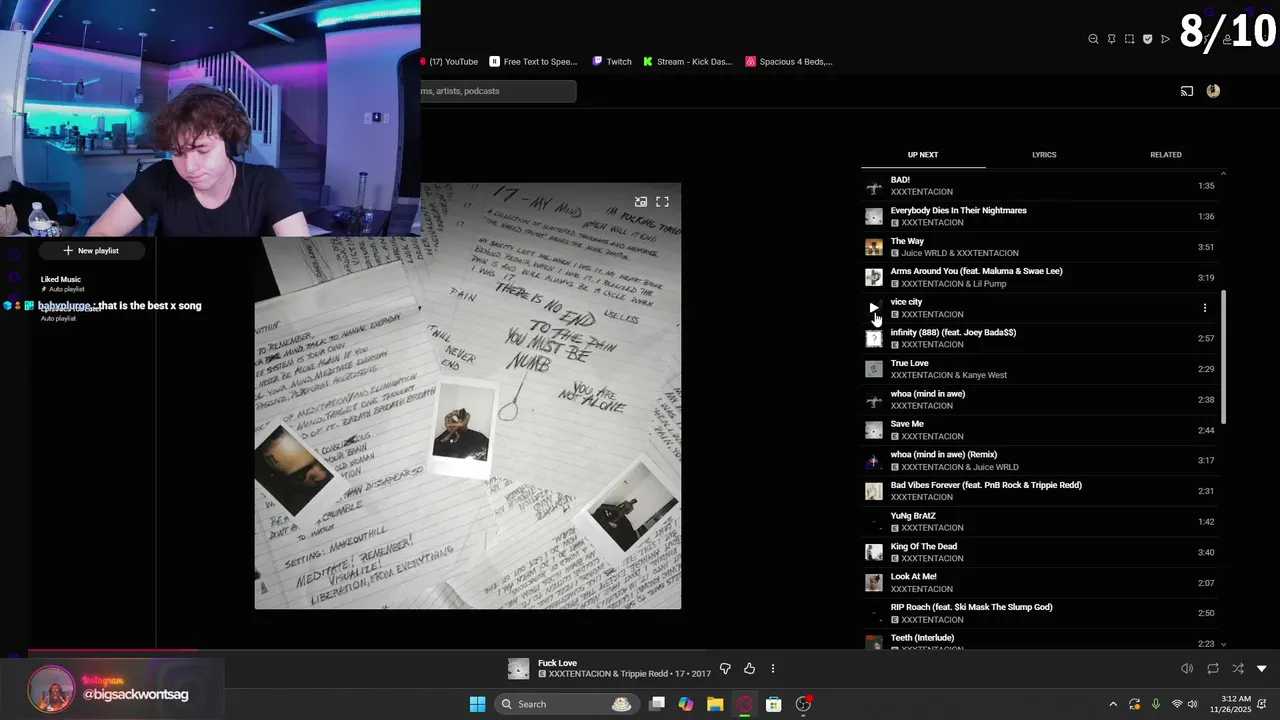1280x720 pixels.
Task: Click the queue scrollbar down arrow
Action: (1223, 644)
